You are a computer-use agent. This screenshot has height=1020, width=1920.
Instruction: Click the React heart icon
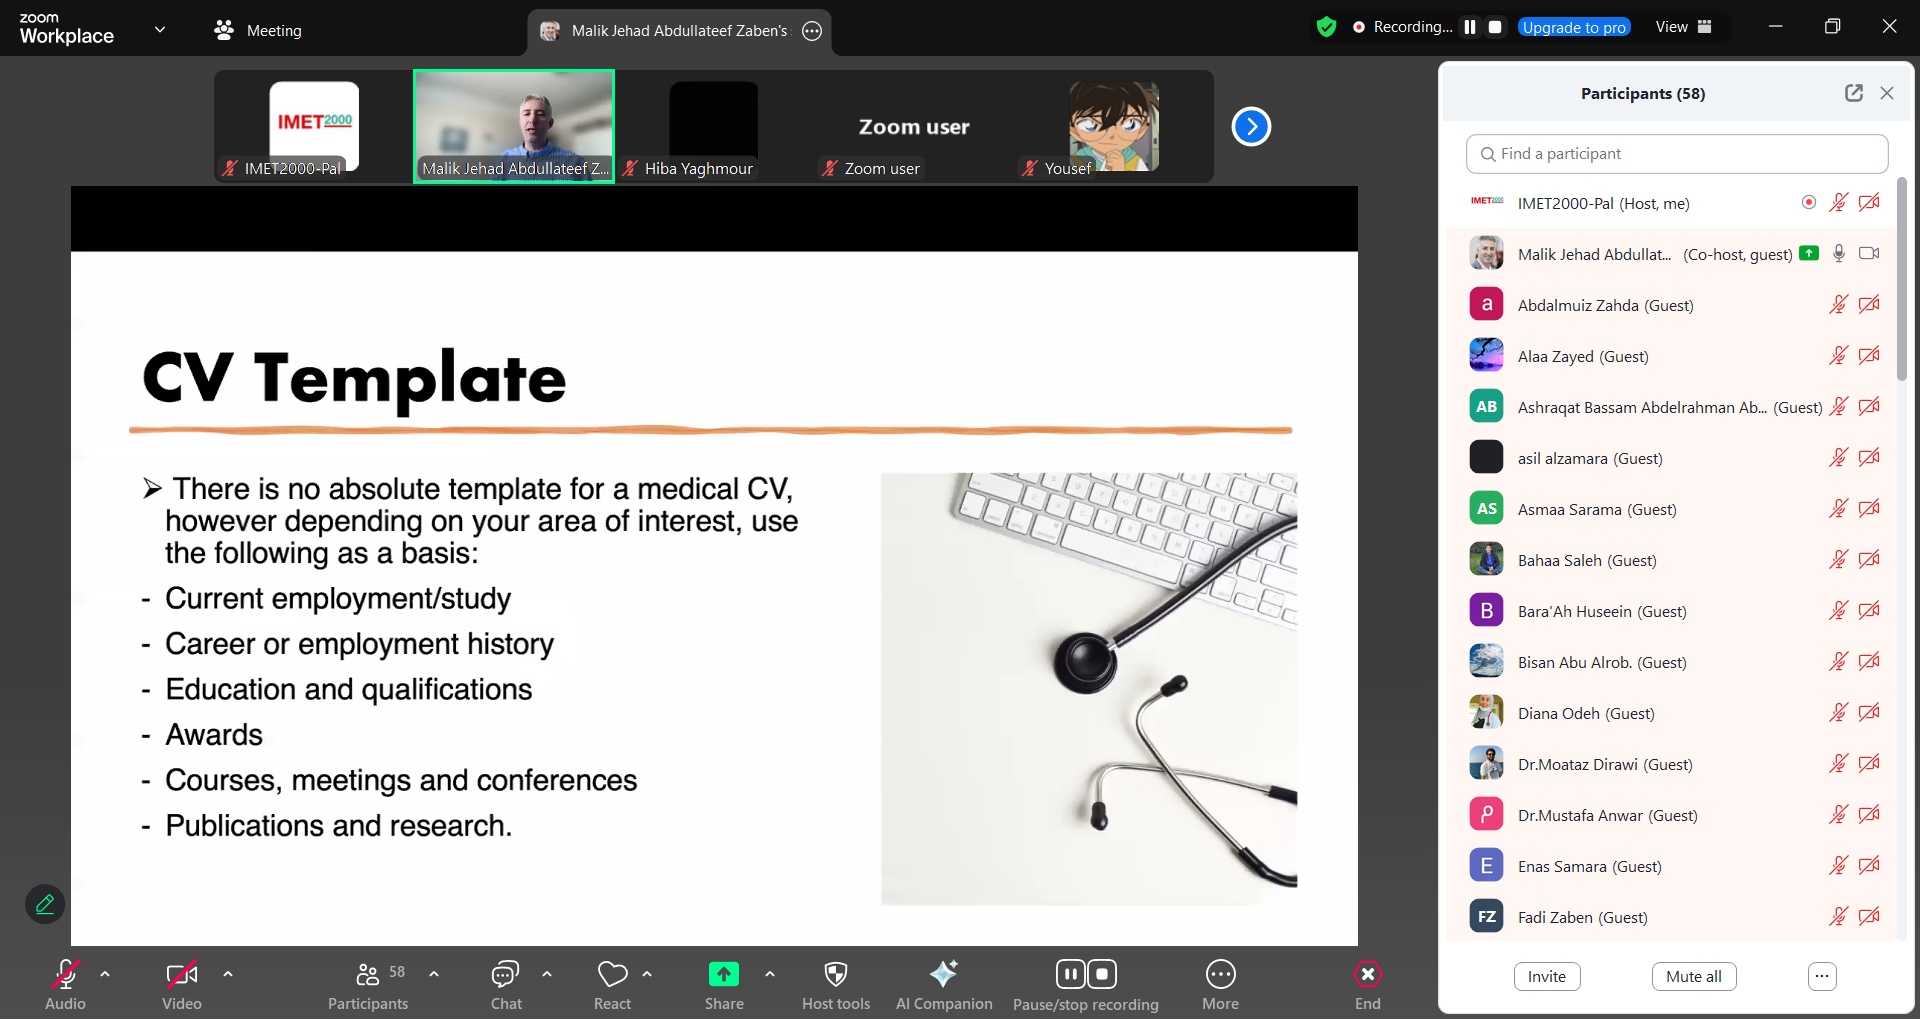click(x=612, y=975)
